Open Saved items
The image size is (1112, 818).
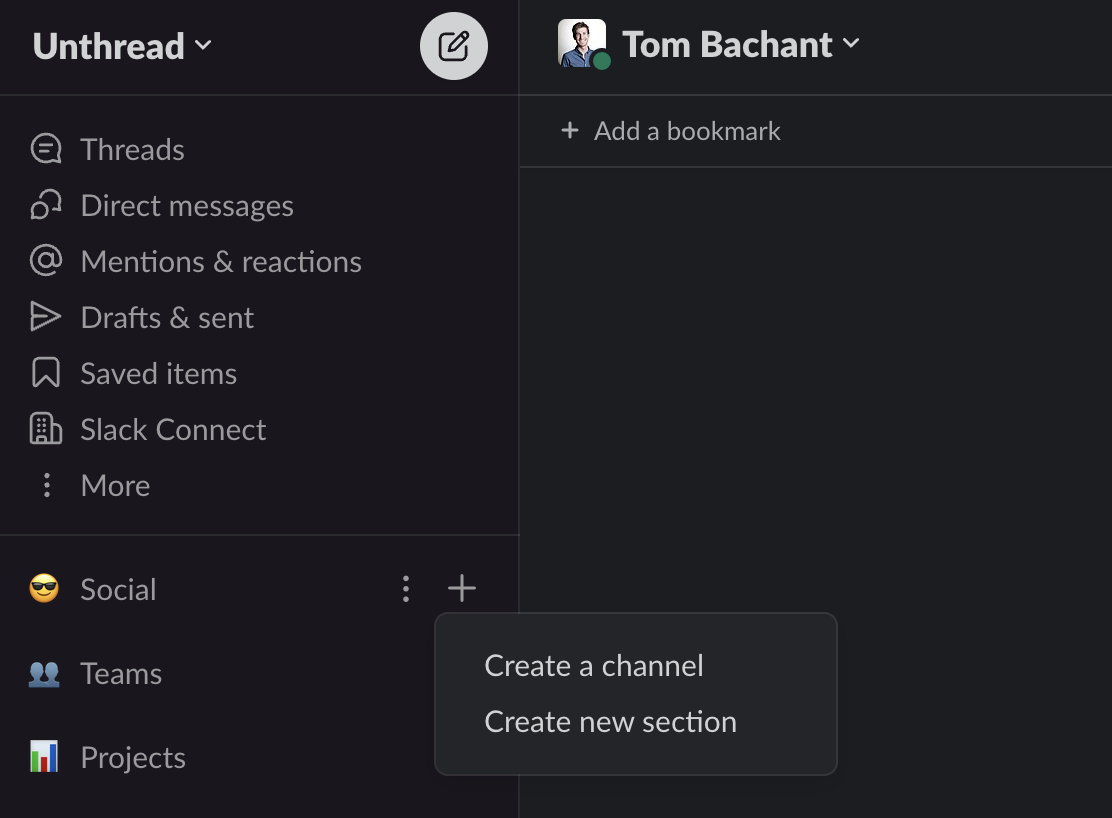pos(158,373)
